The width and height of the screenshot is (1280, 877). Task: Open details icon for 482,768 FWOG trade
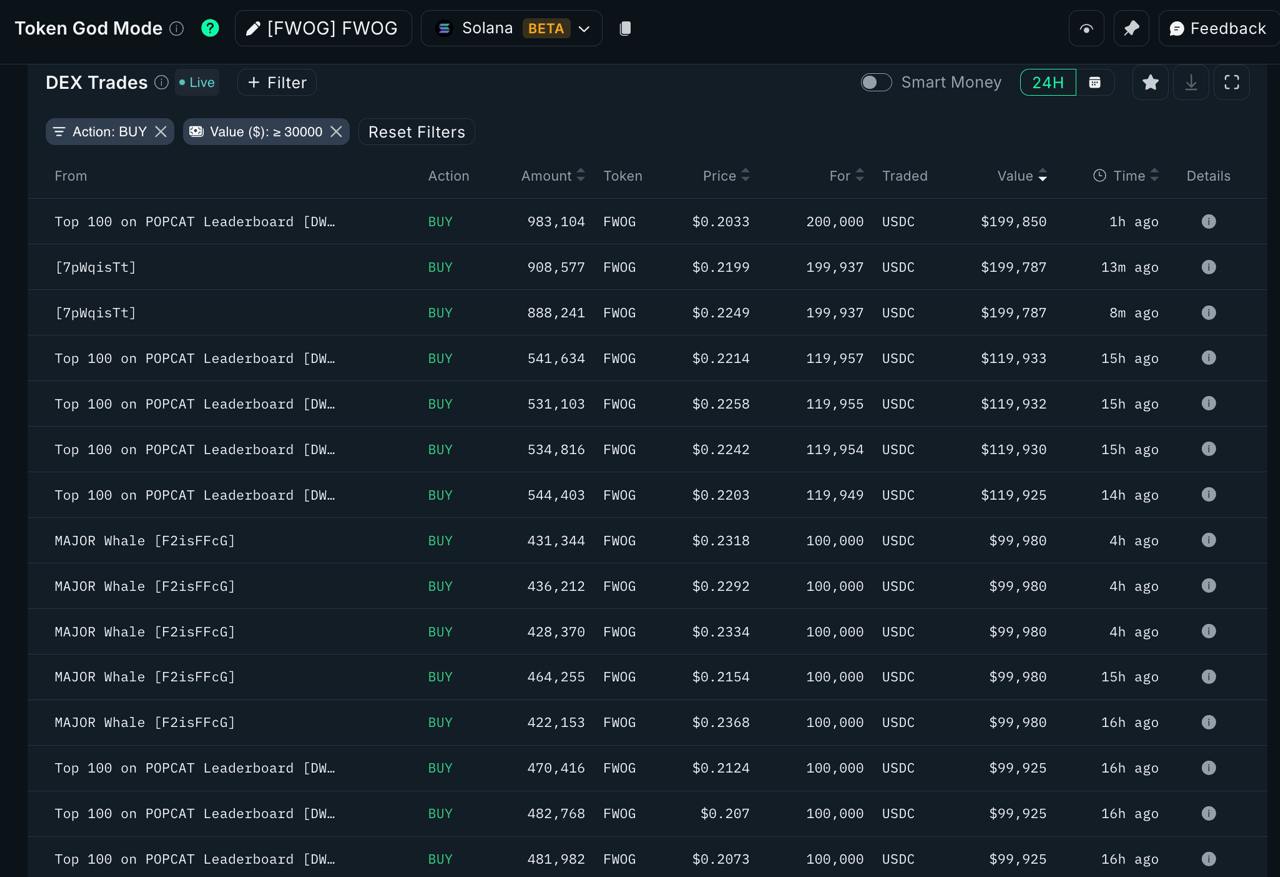1209,813
